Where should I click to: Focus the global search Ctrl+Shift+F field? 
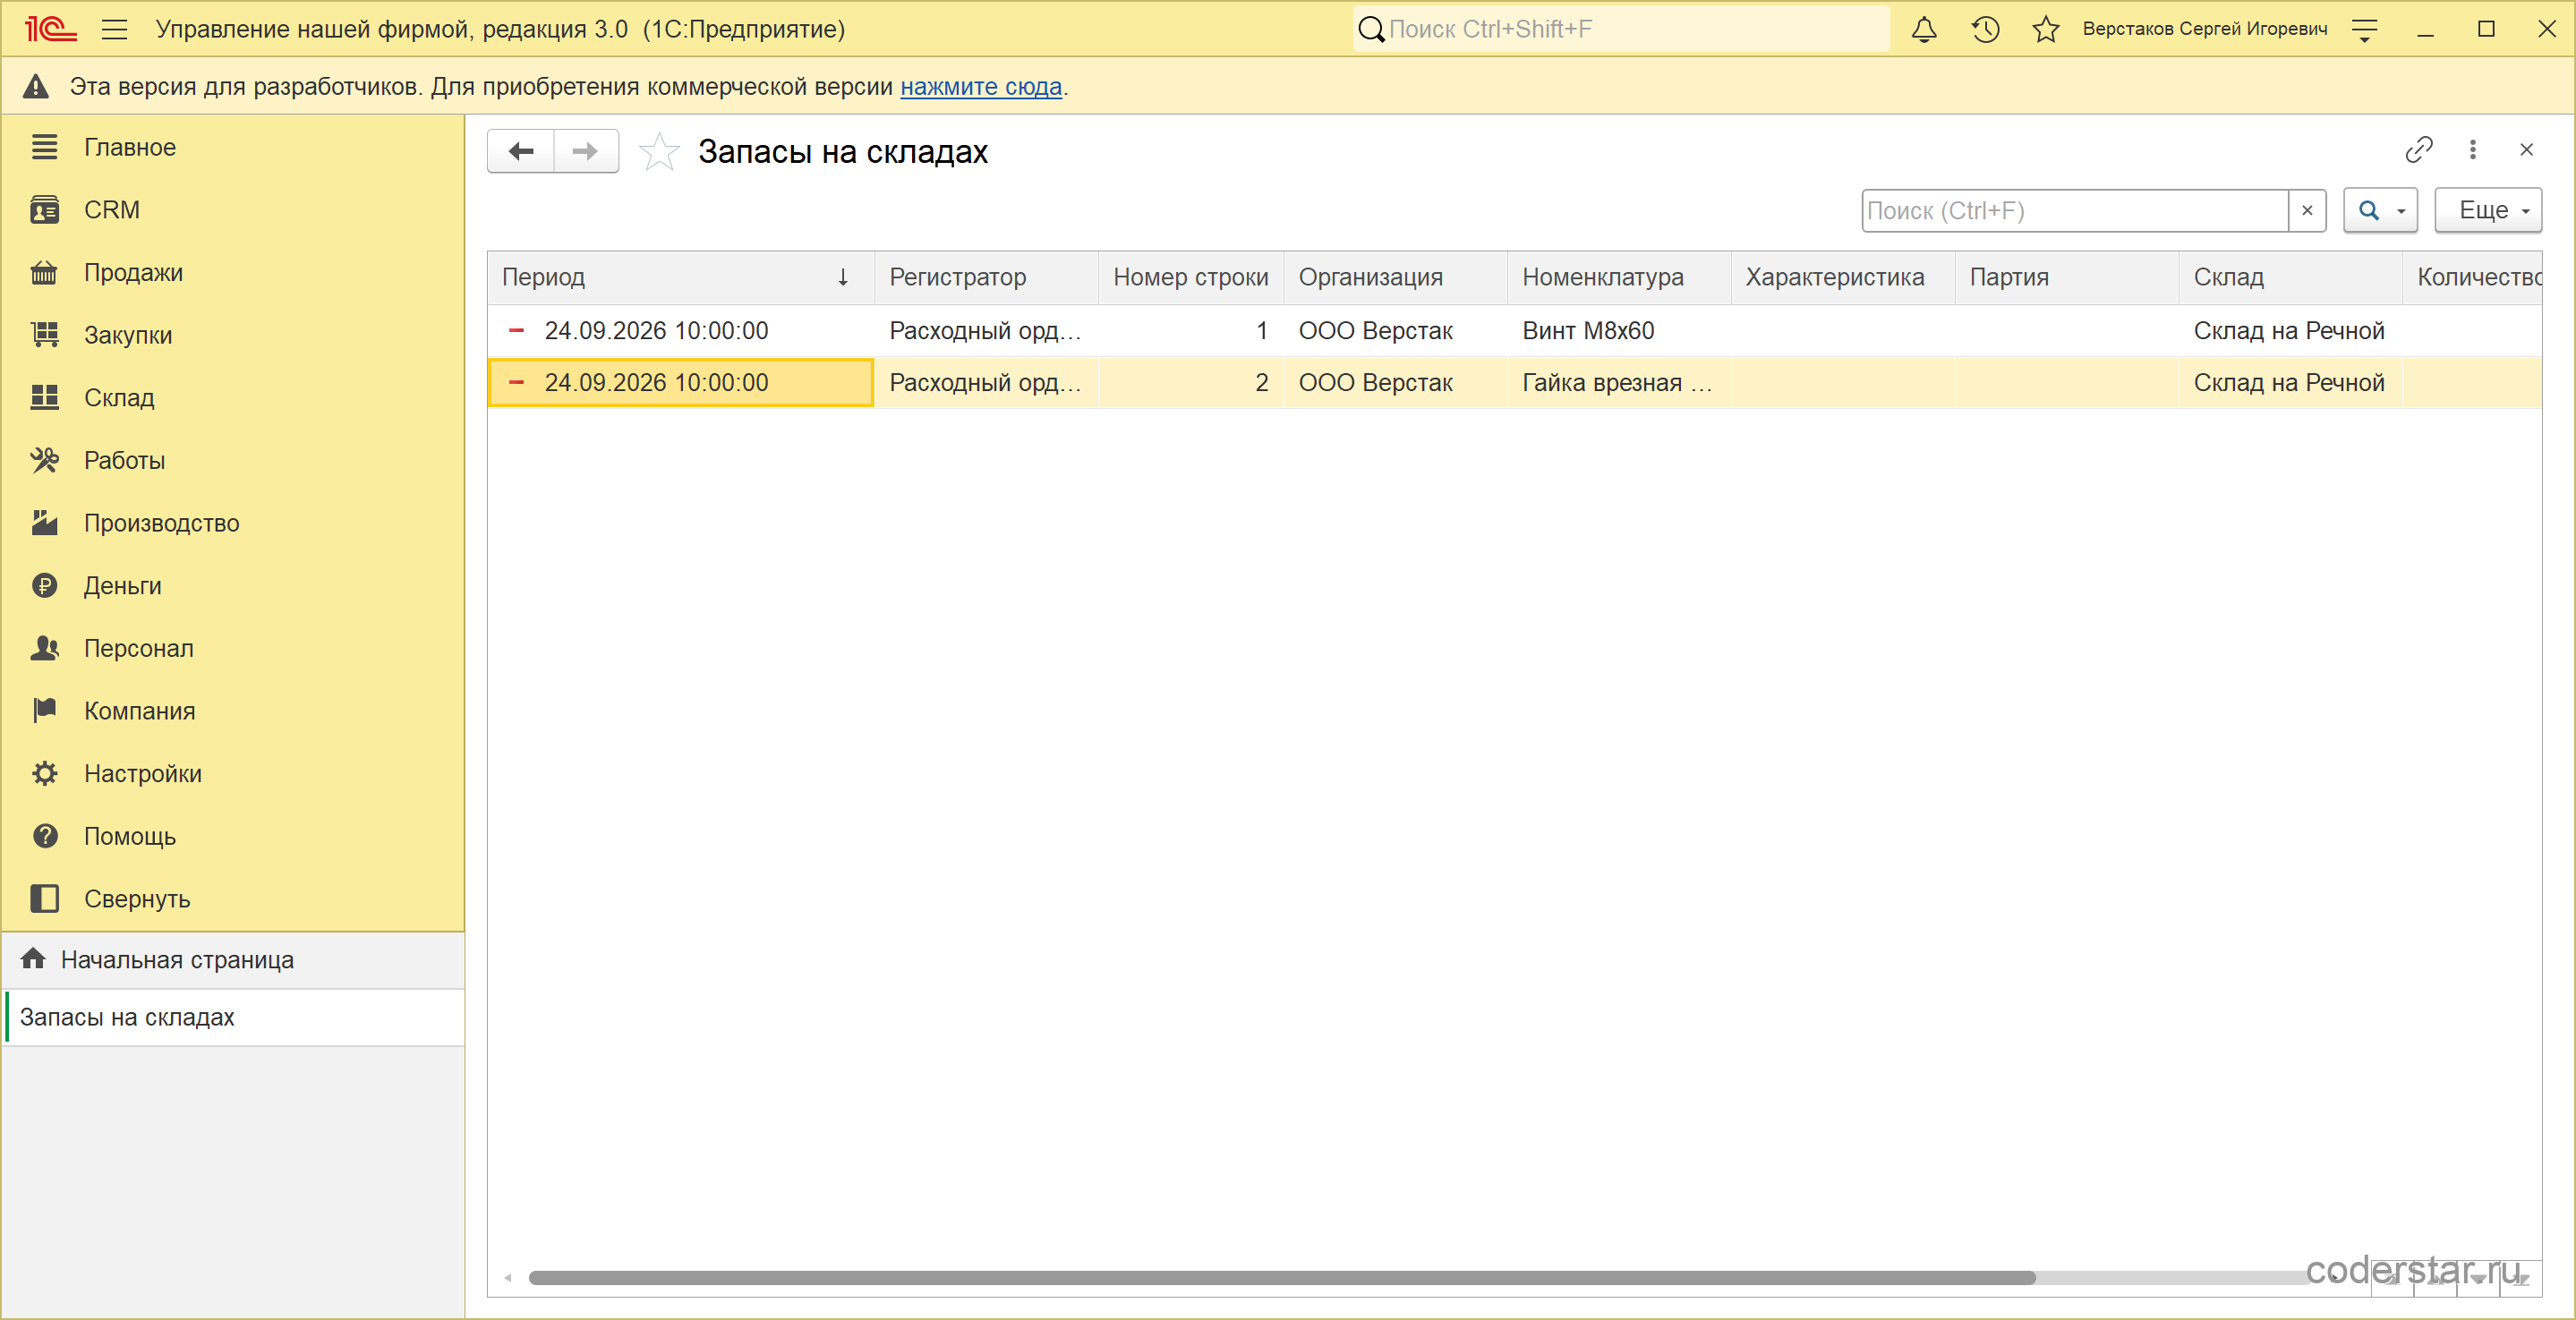click(x=1621, y=29)
